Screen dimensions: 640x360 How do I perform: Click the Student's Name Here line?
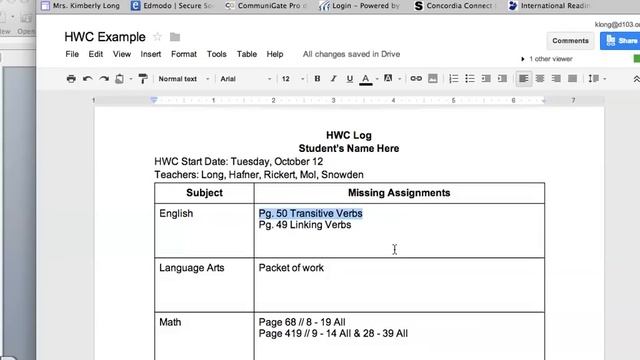349,148
